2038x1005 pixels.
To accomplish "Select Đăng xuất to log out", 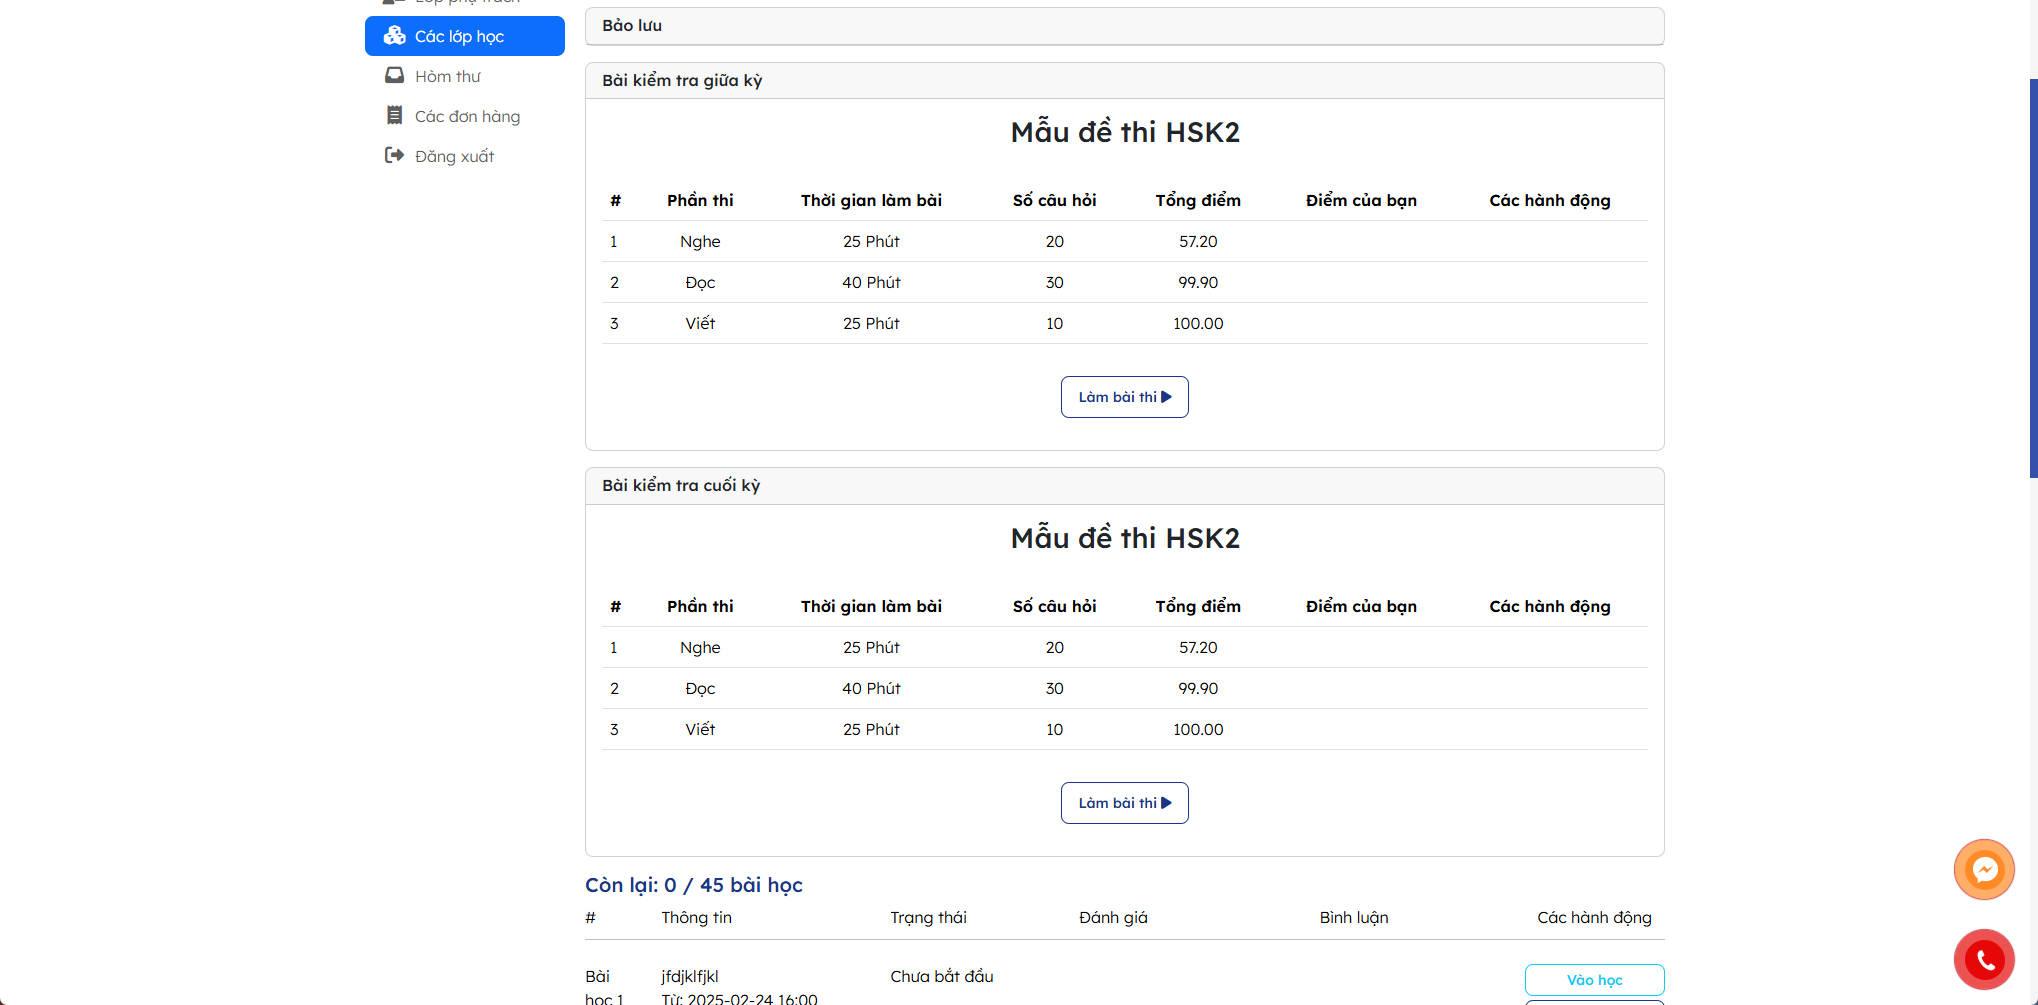I will pos(465,156).
